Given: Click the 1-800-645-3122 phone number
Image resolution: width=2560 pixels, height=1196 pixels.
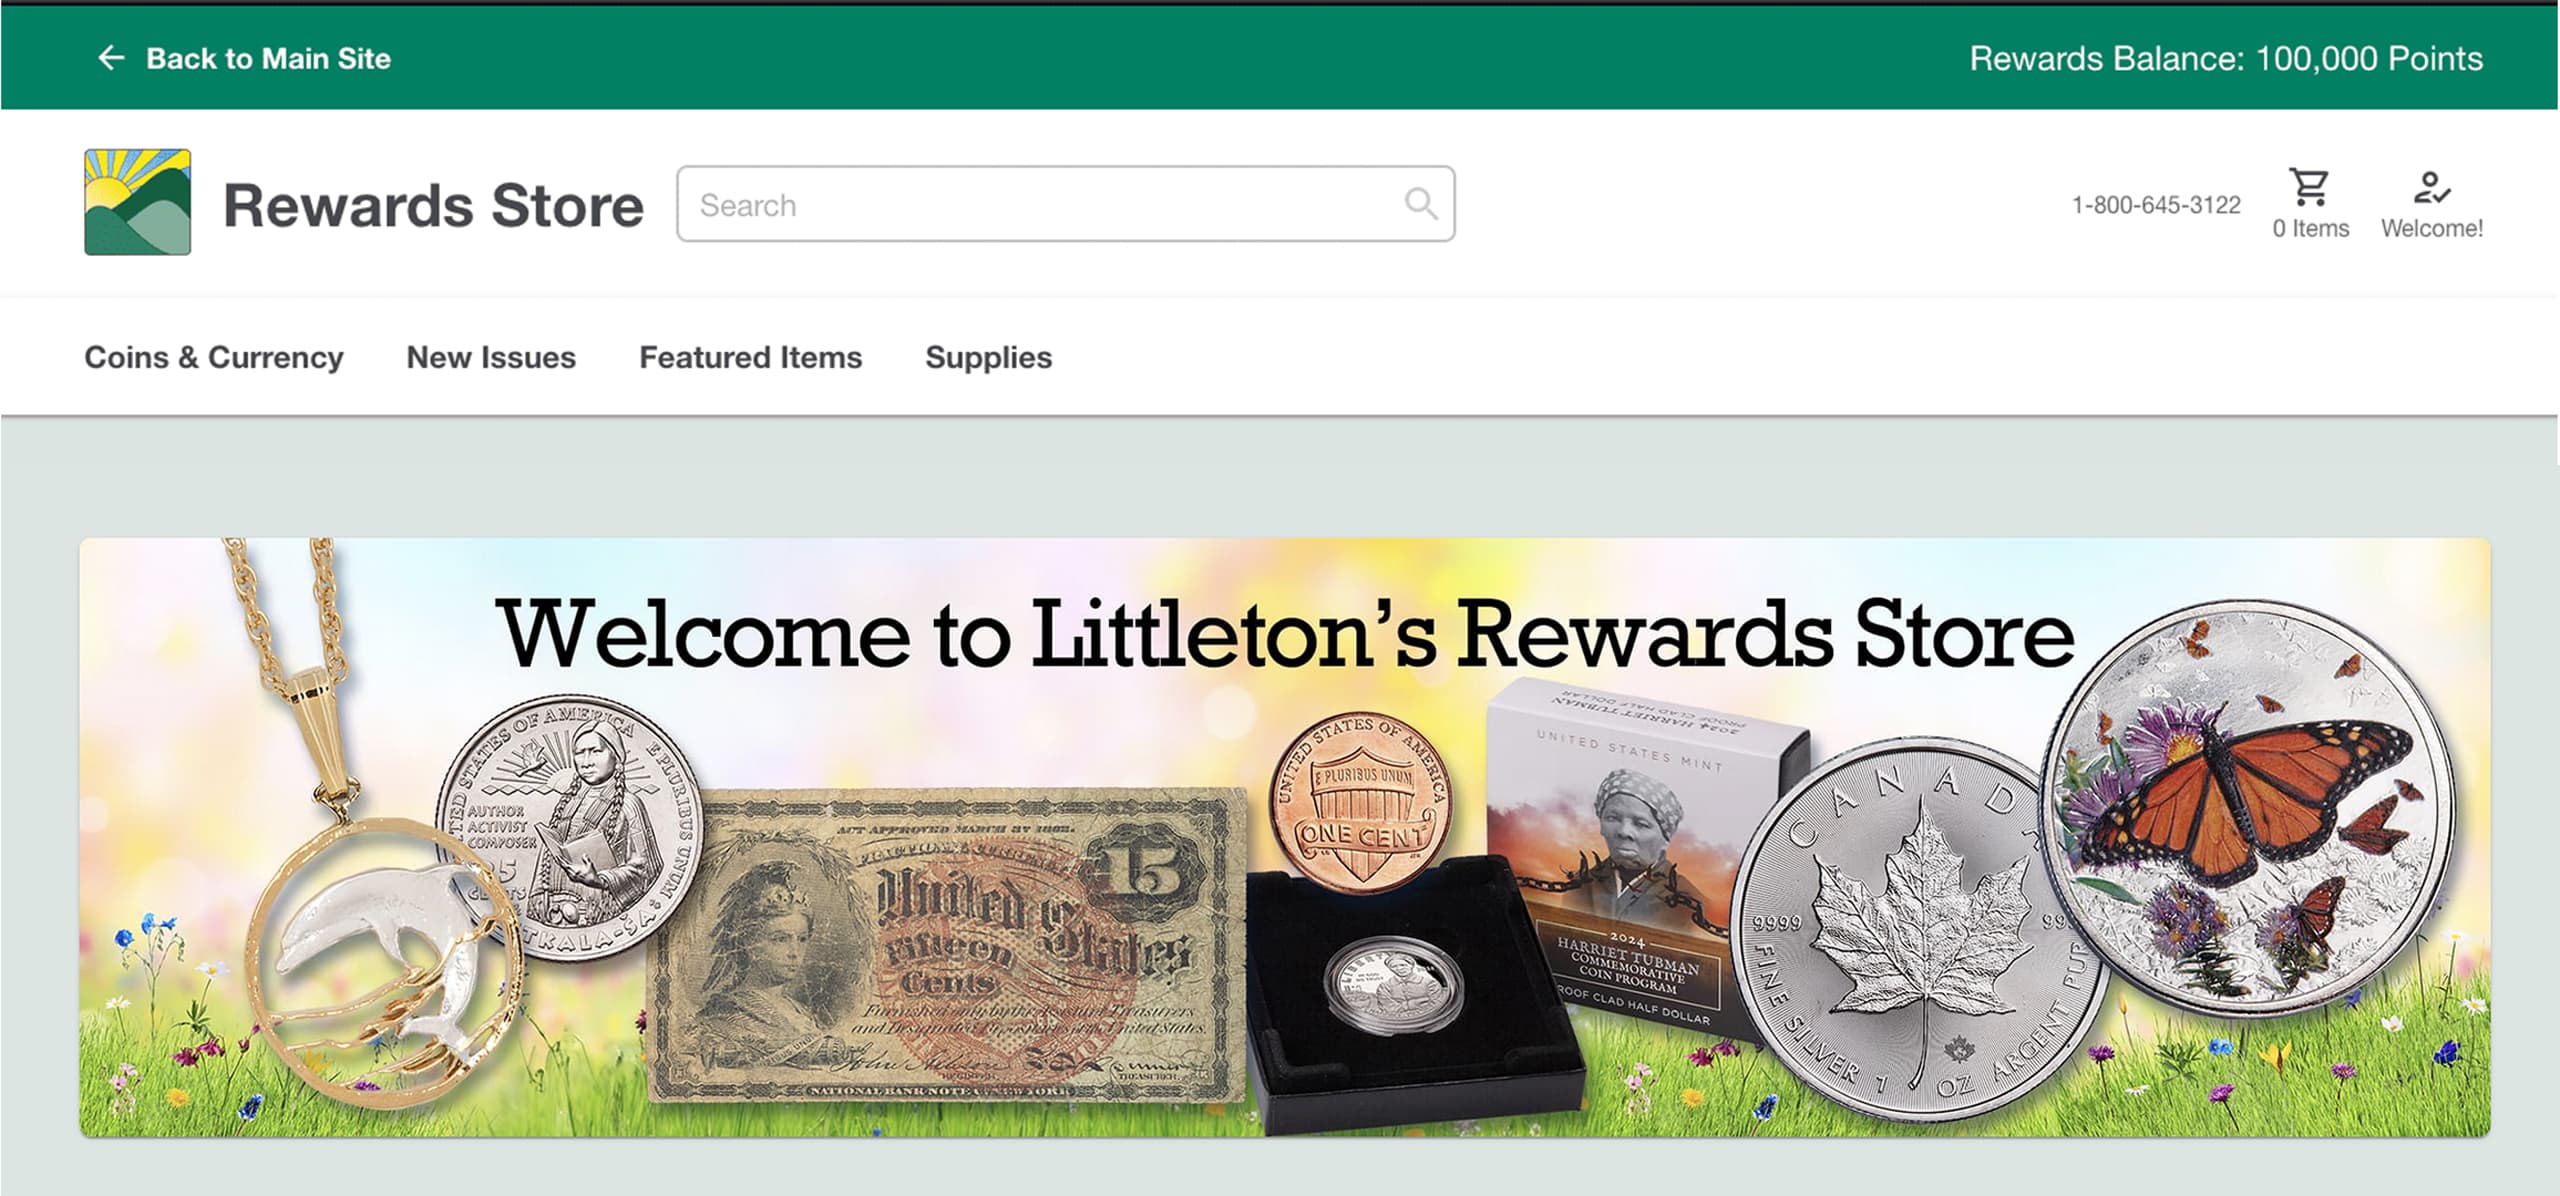Looking at the screenshot, I should click(x=2156, y=205).
